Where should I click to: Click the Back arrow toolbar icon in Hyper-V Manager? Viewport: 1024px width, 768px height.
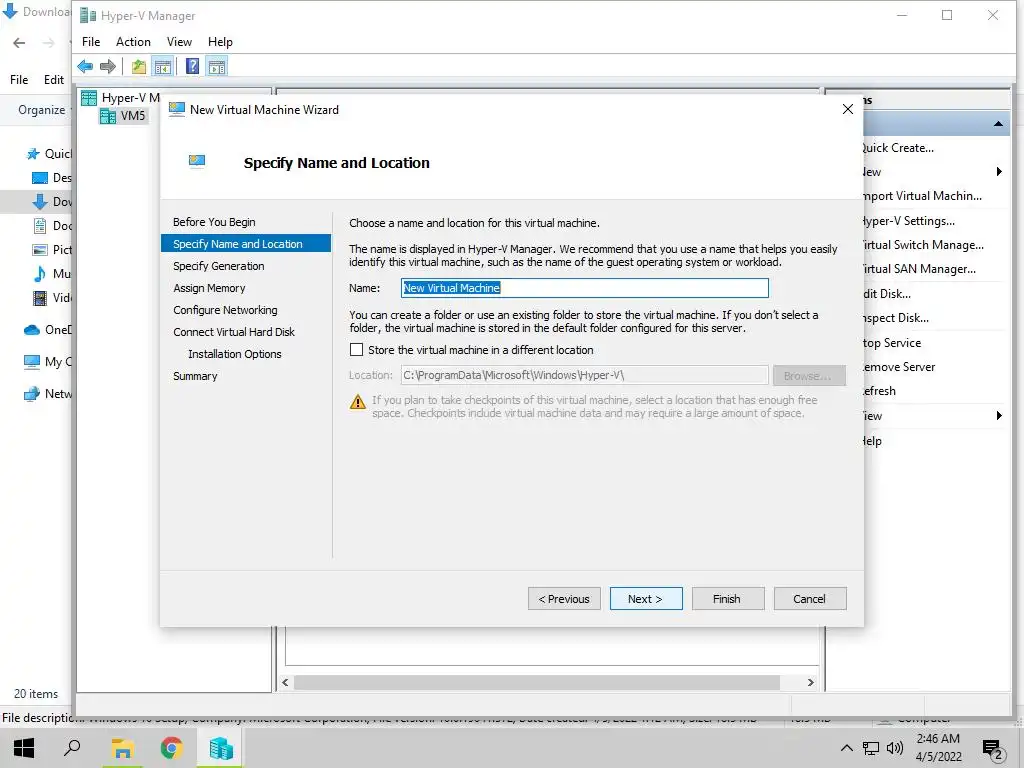click(85, 66)
